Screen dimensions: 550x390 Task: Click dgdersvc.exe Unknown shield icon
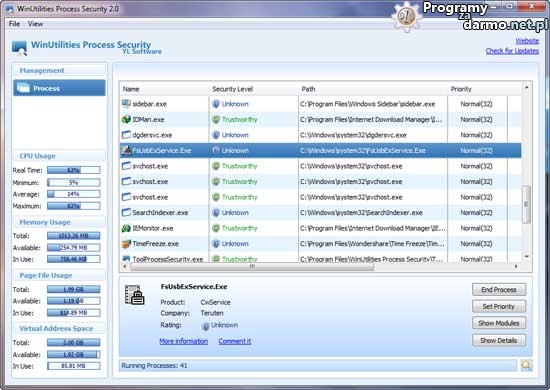coord(216,135)
